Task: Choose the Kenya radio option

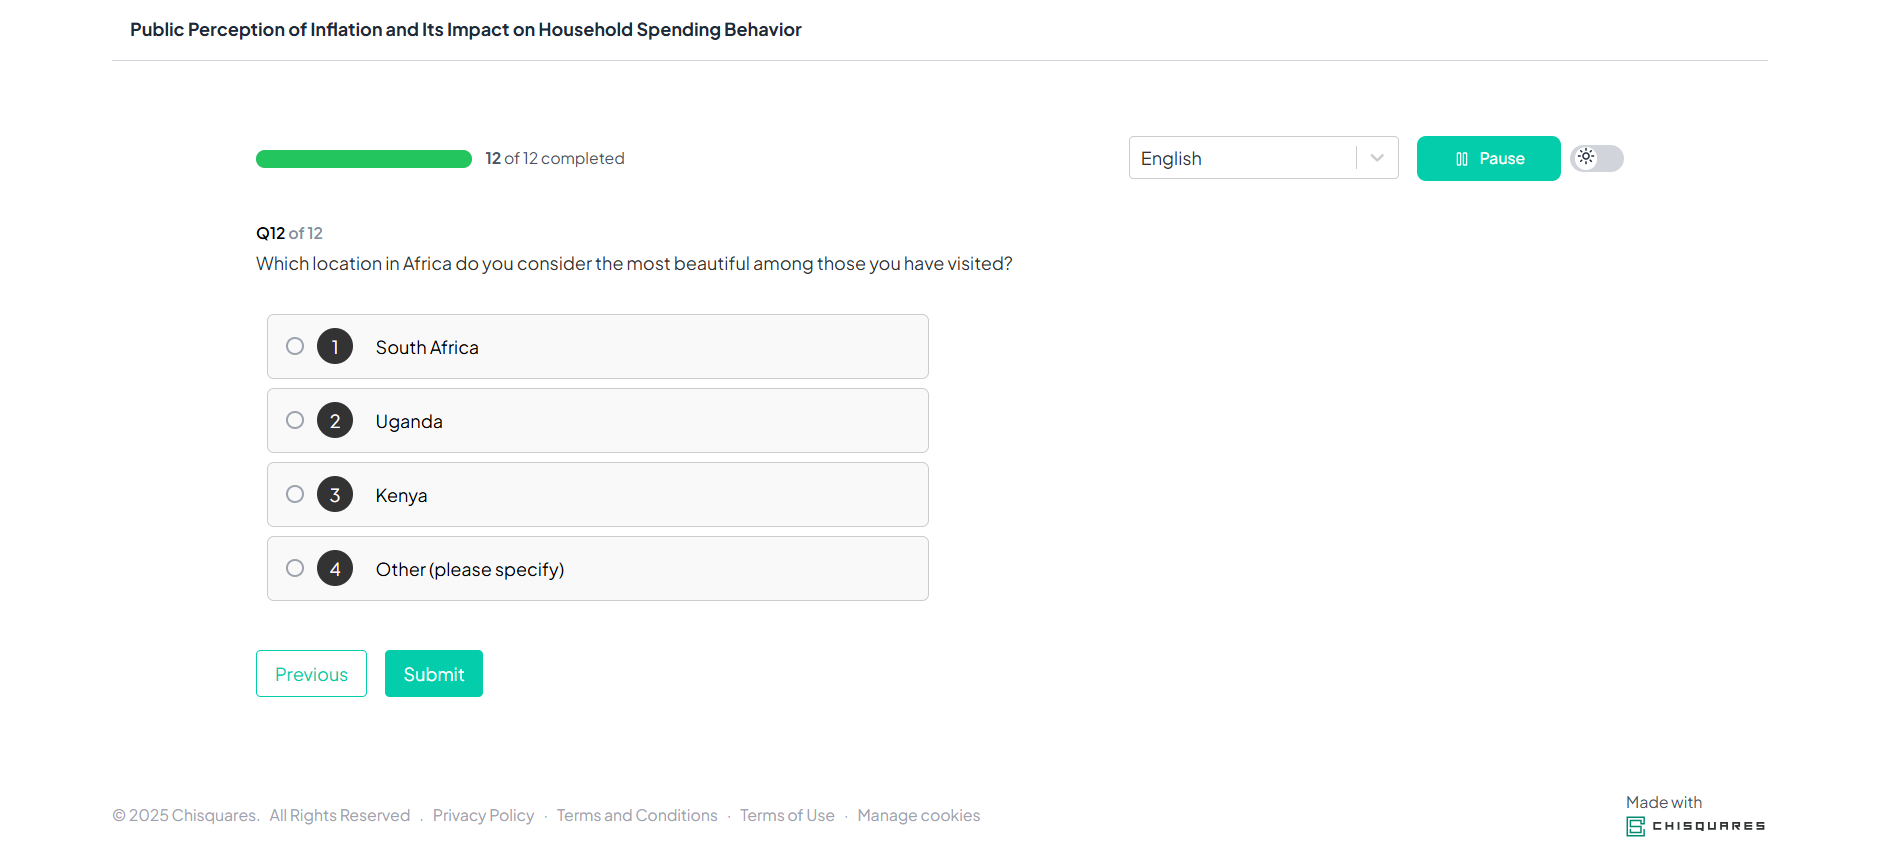Action: pyautogui.click(x=295, y=494)
